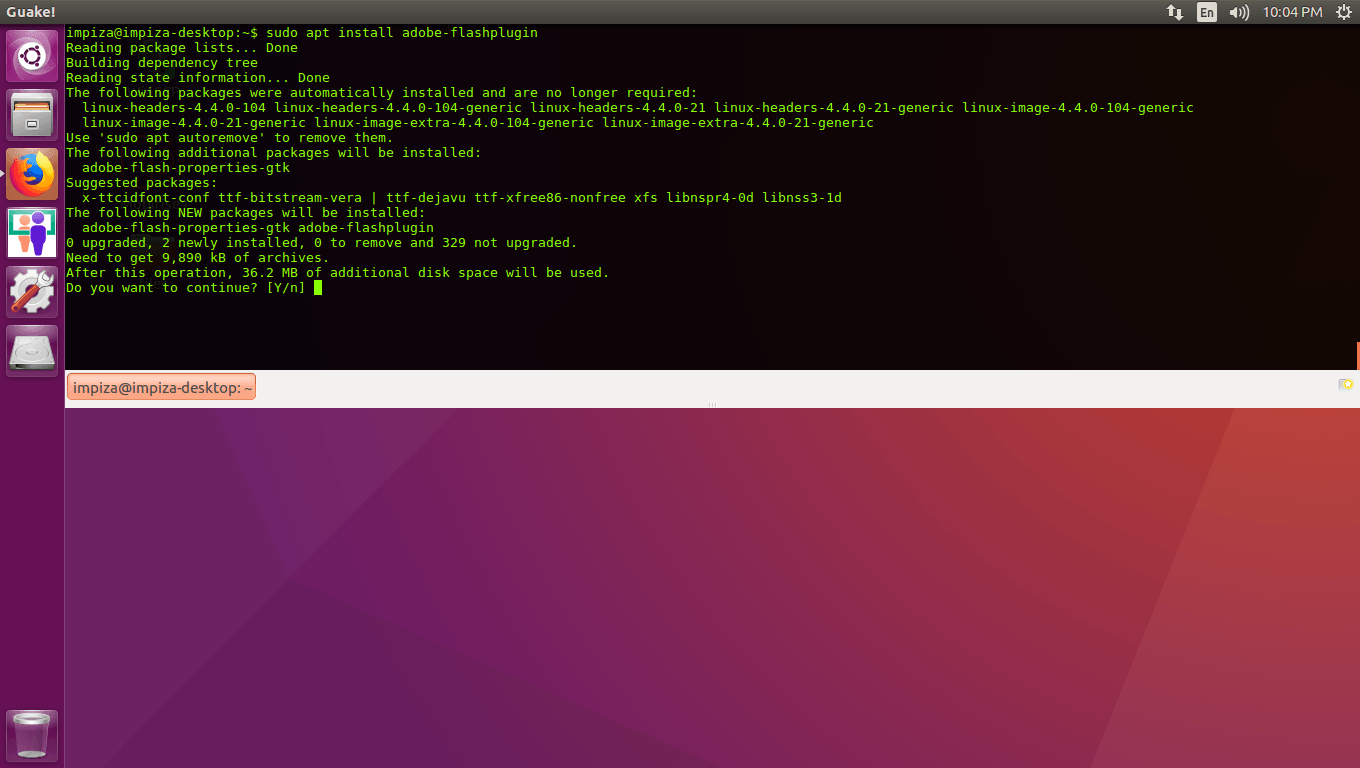Screen dimensions: 1360x768
Task: Click the Guake new tab icon
Action: coord(1345,385)
